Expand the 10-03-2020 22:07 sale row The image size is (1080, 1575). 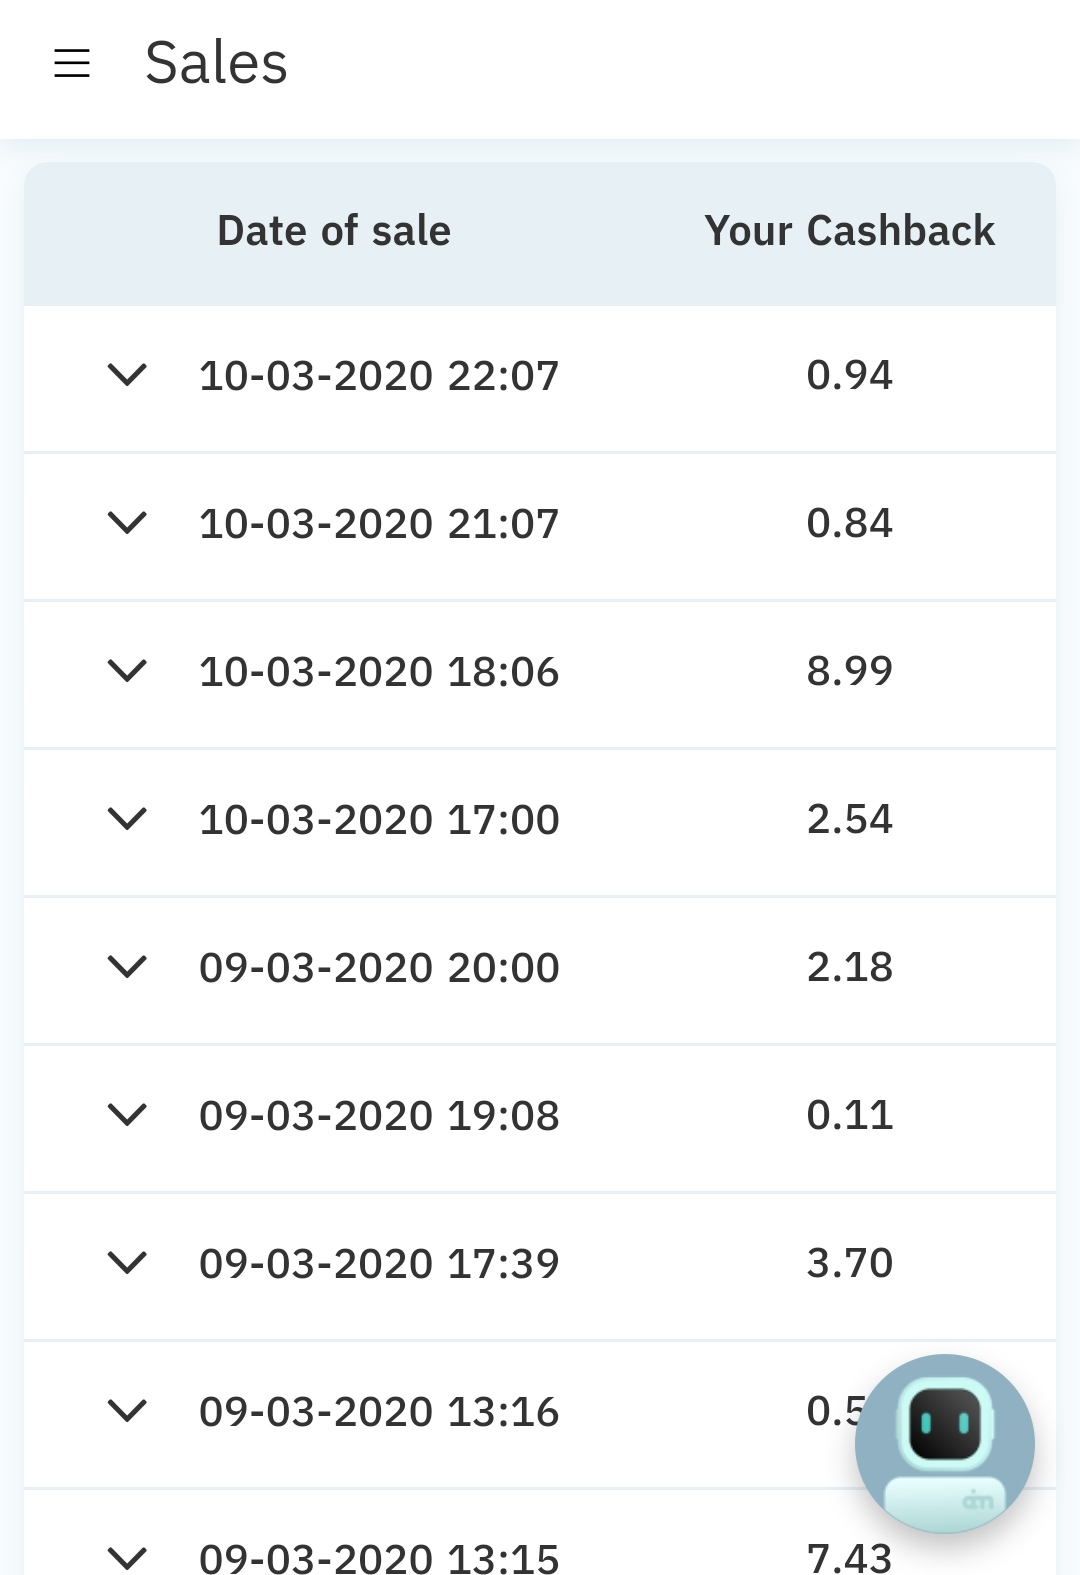click(127, 375)
